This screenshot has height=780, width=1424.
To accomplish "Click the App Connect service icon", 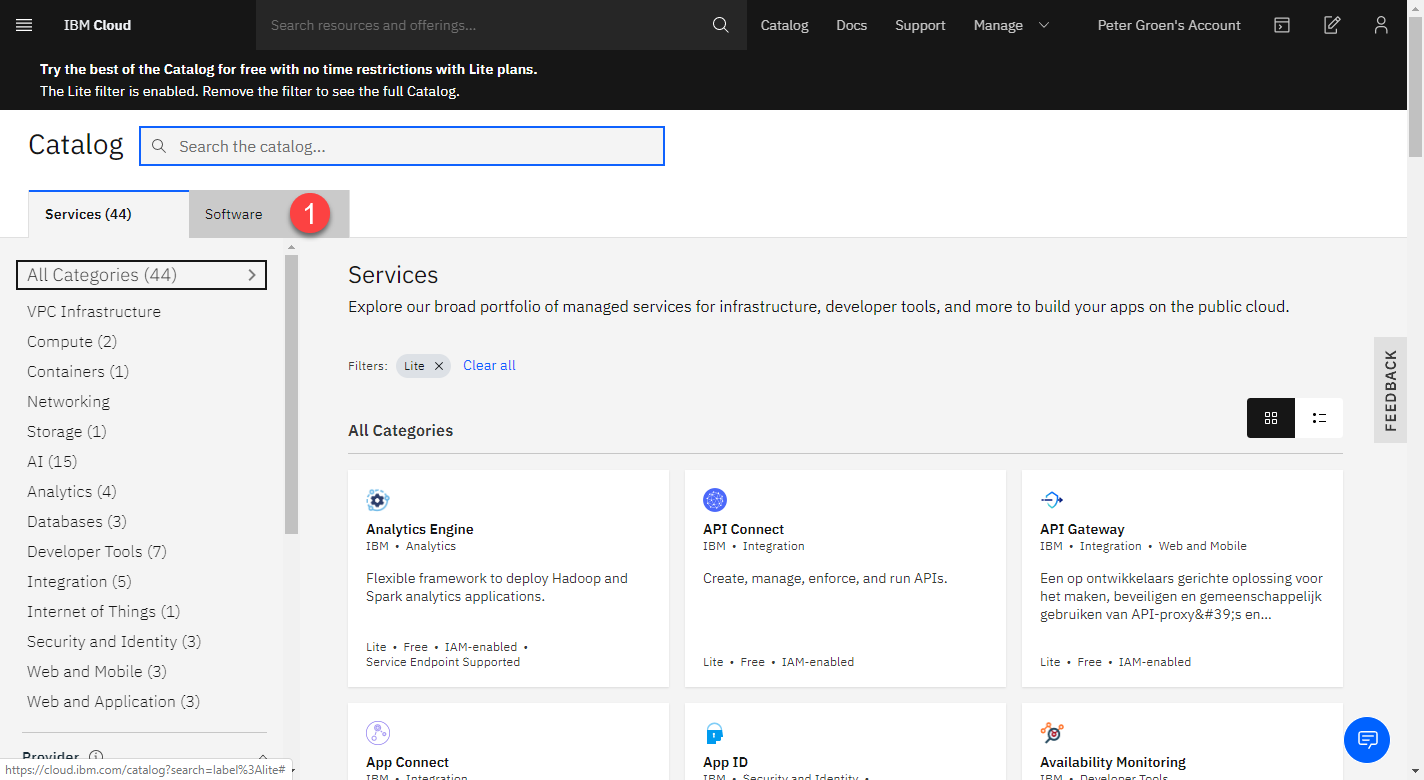I will (378, 733).
